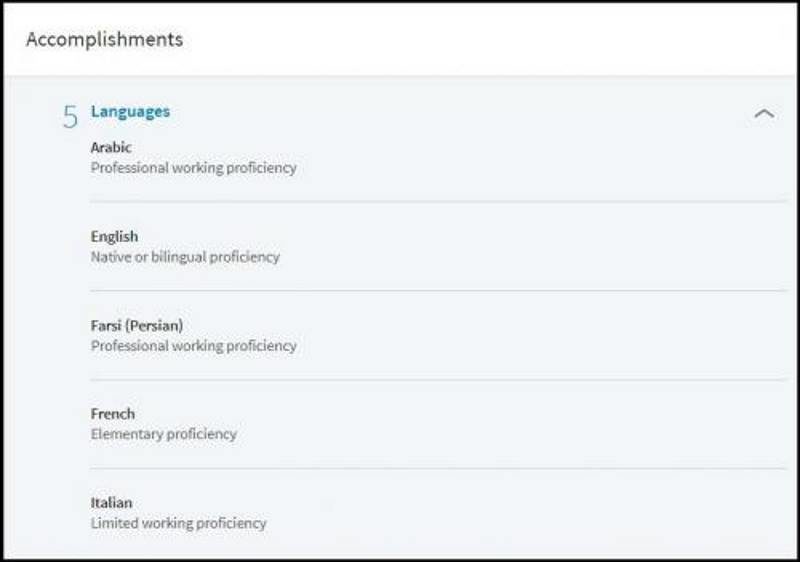The height and width of the screenshot is (562, 800).
Task: Click the Languages heading link
Action: tap(130, 112)
